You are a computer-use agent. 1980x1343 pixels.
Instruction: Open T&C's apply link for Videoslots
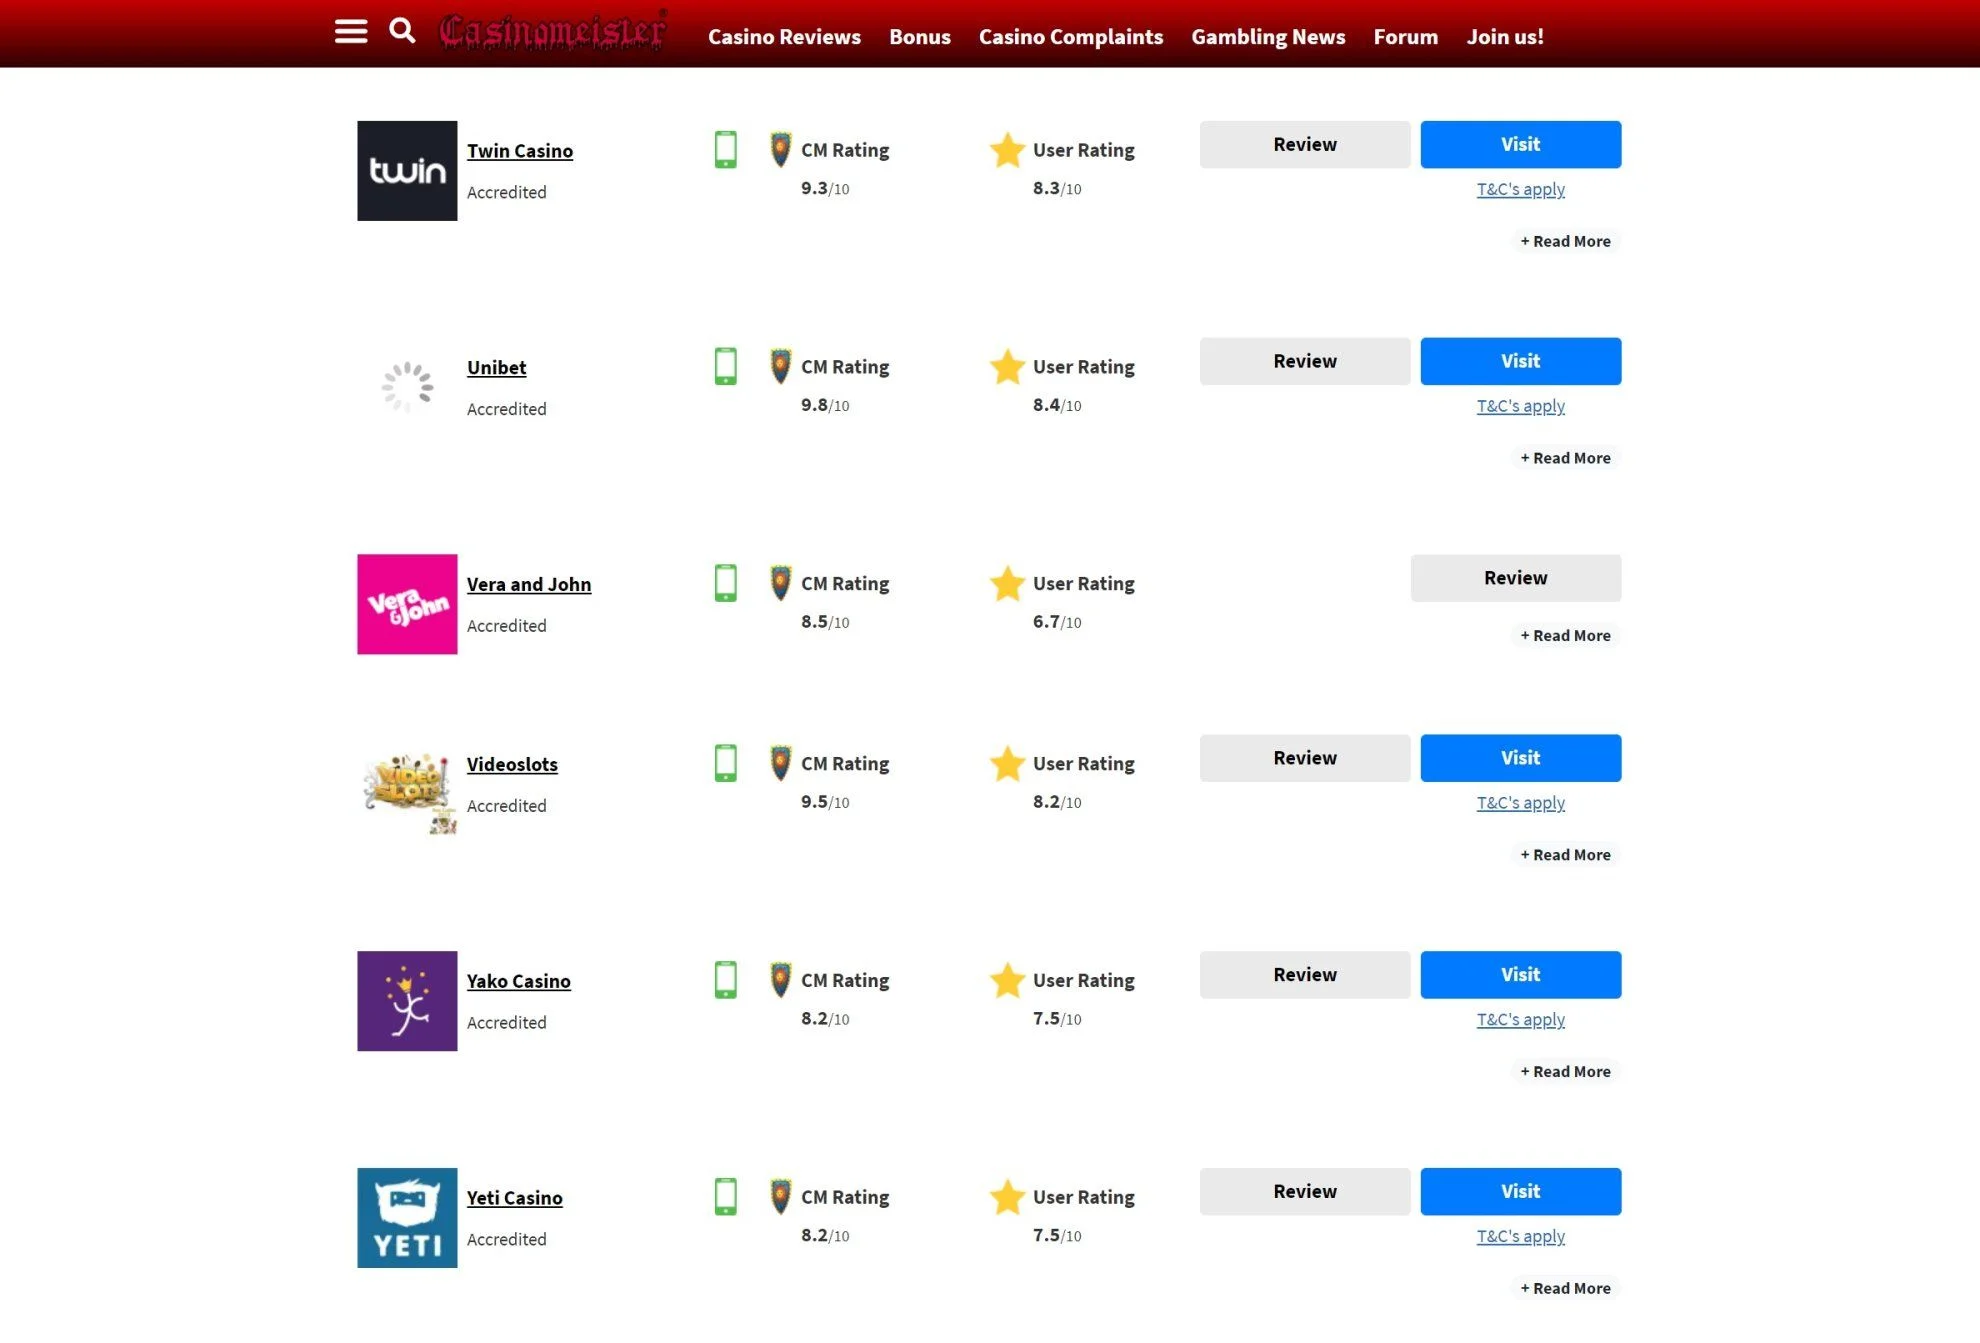click(1520, 803)
